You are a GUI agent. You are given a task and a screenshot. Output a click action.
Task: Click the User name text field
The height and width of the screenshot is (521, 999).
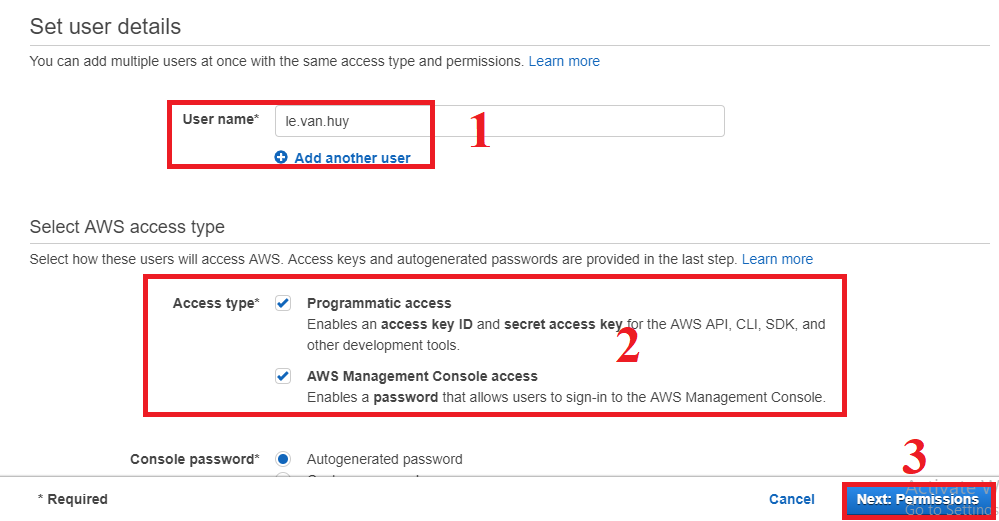click(501, 121)
